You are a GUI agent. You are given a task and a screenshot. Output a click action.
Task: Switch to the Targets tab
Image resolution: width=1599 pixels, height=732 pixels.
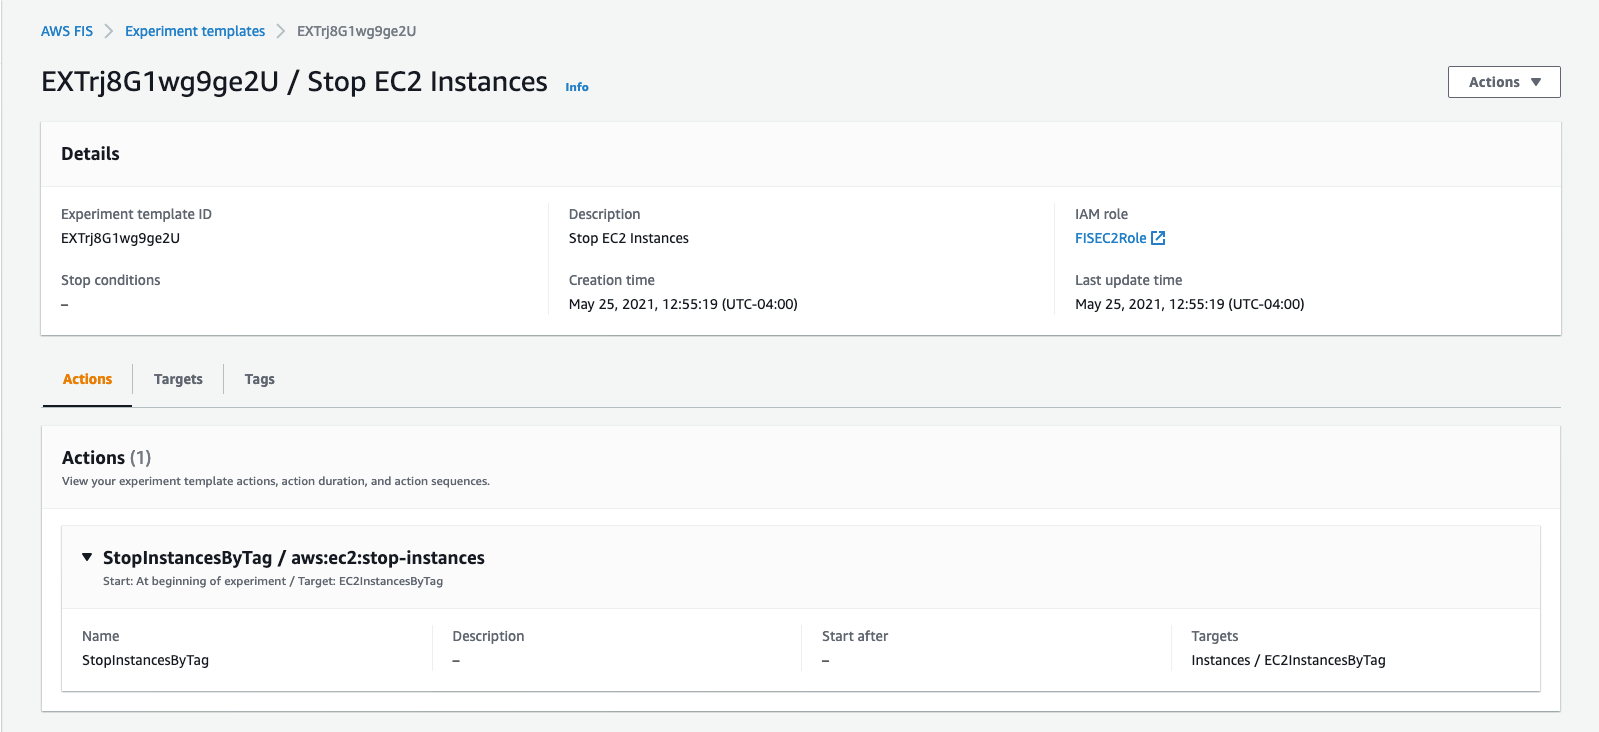tap(178, 379)
